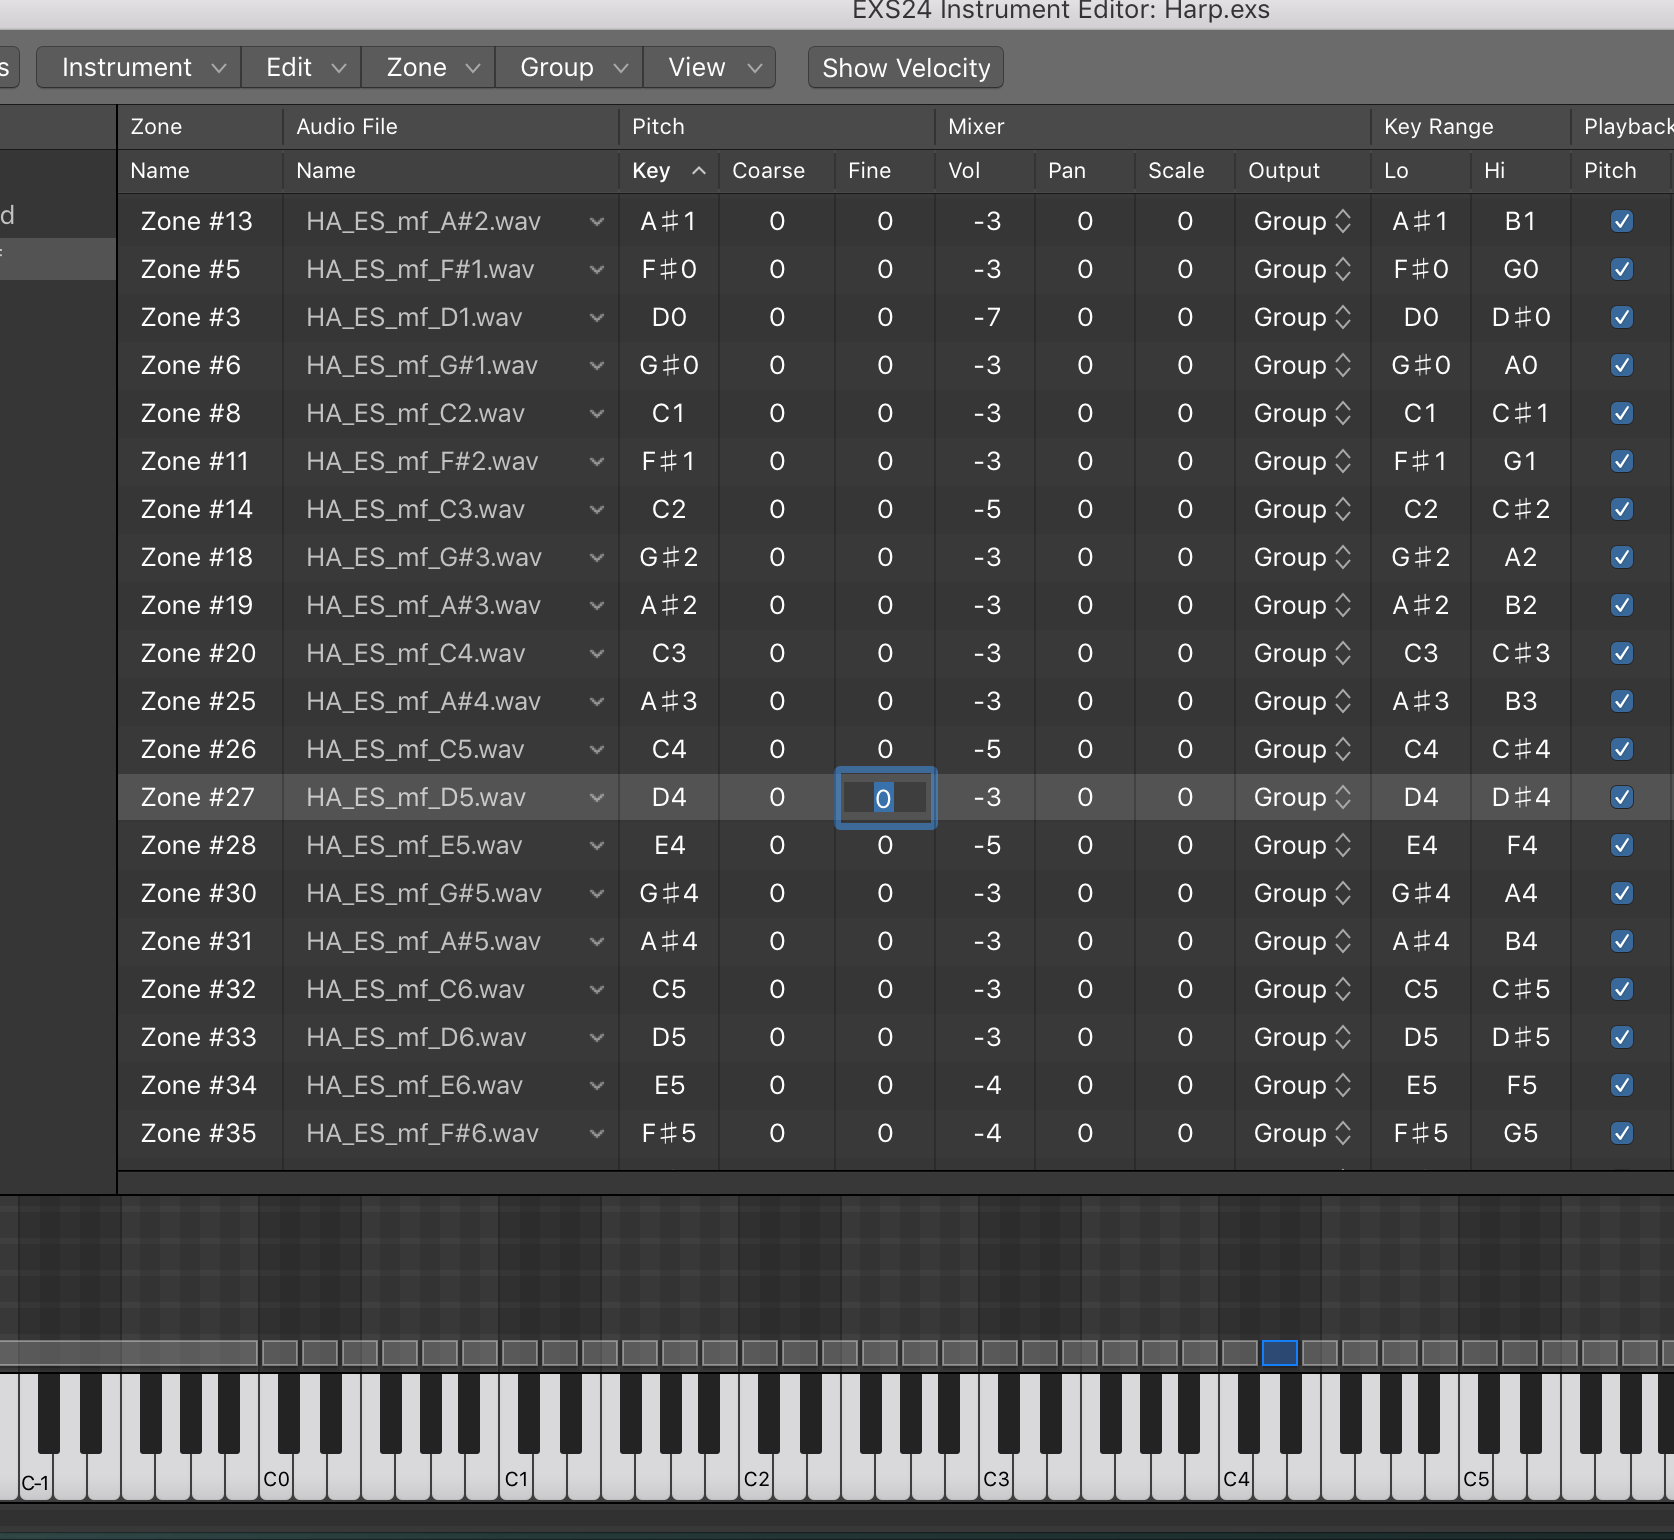Click the Output stepper arrows for Zone #27
Image resolution: width=1674 pixels, height=1540 pixels.
[1343, 797]
